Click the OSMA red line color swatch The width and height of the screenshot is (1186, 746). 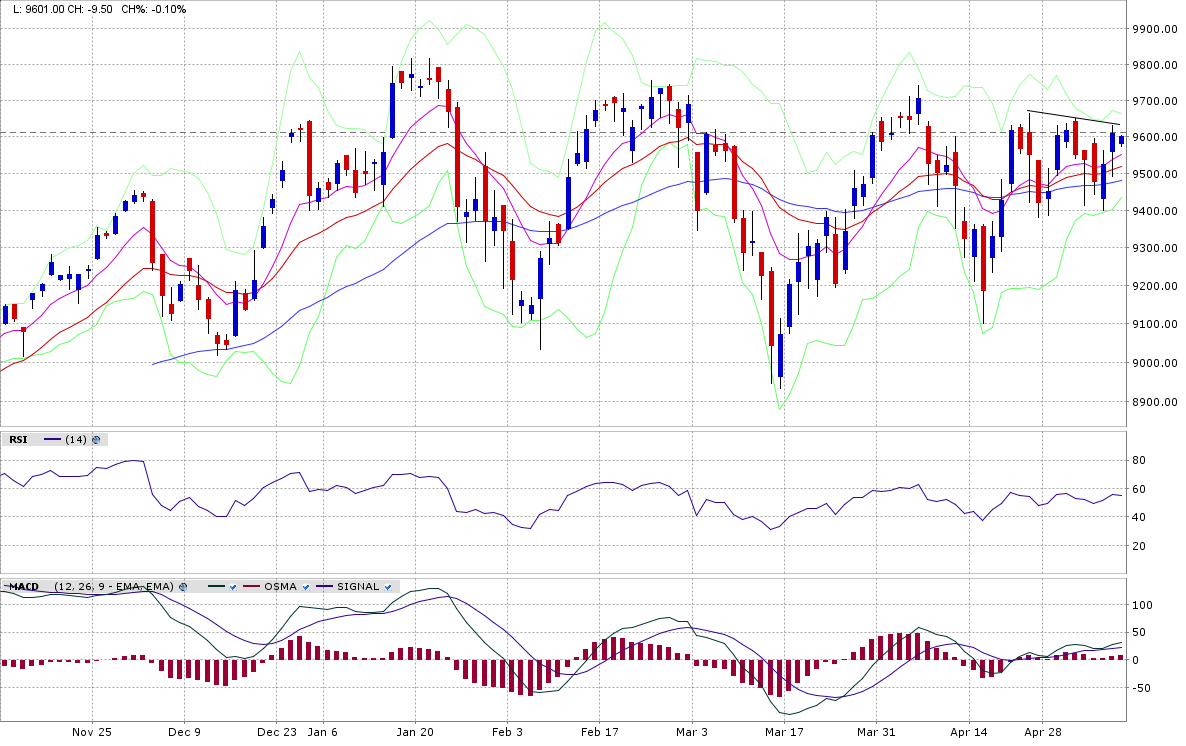click(x=252, y=587)
